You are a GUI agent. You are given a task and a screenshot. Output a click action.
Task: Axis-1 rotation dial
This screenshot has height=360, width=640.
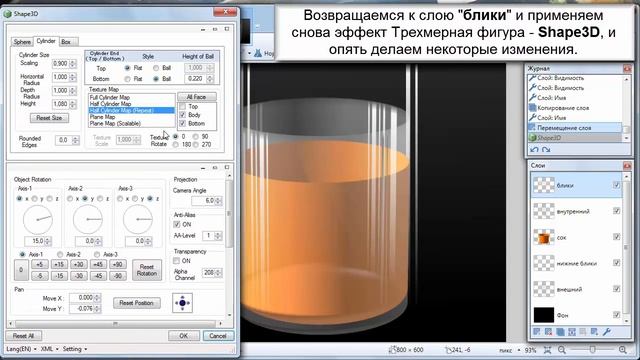(x=38, y=220)
